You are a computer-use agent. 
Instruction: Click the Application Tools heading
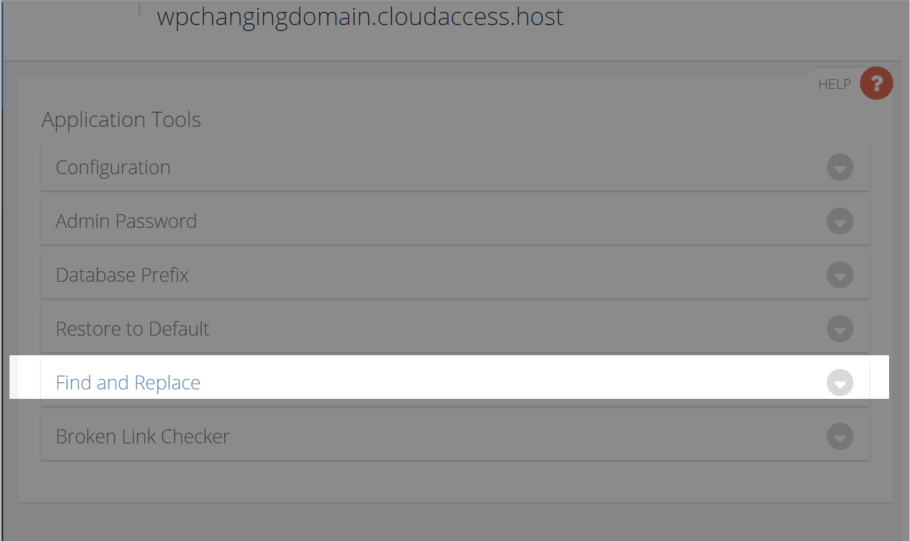point(121,120)
